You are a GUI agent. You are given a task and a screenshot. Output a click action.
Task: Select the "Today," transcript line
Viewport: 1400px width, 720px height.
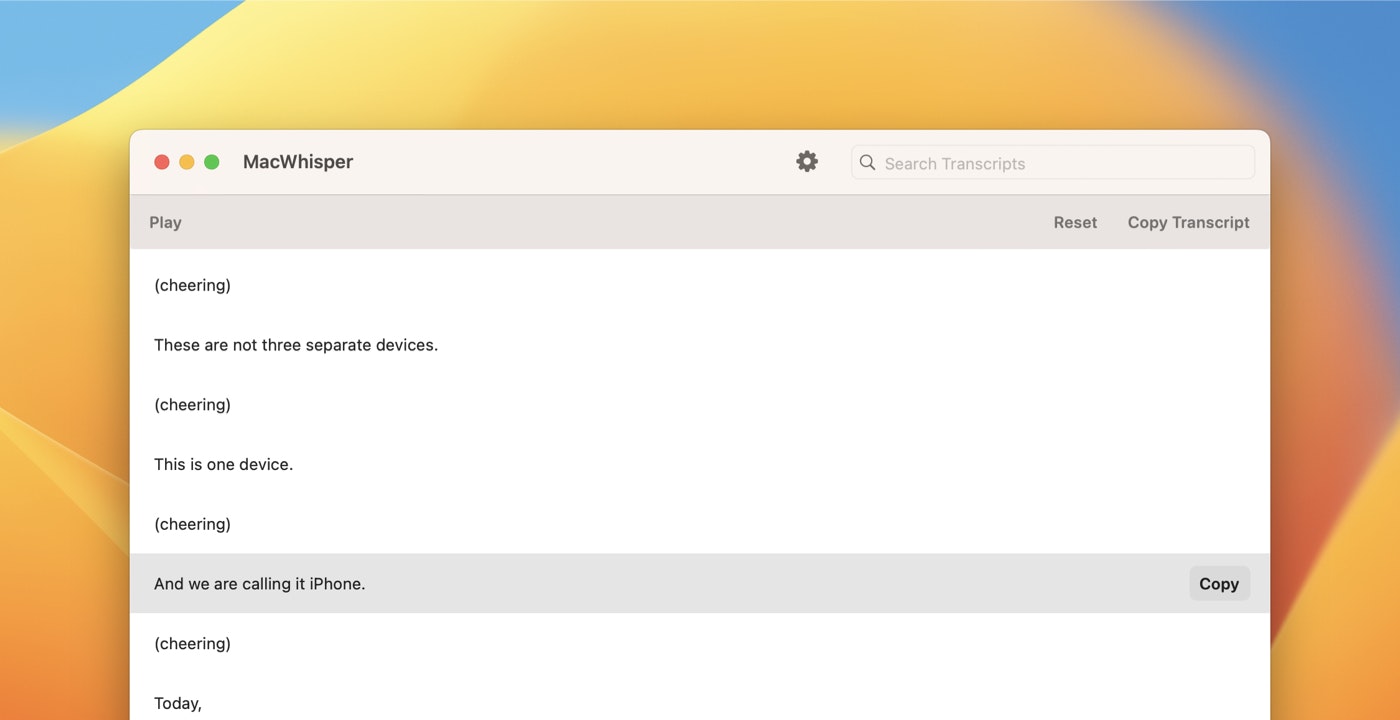click(178, 703)
